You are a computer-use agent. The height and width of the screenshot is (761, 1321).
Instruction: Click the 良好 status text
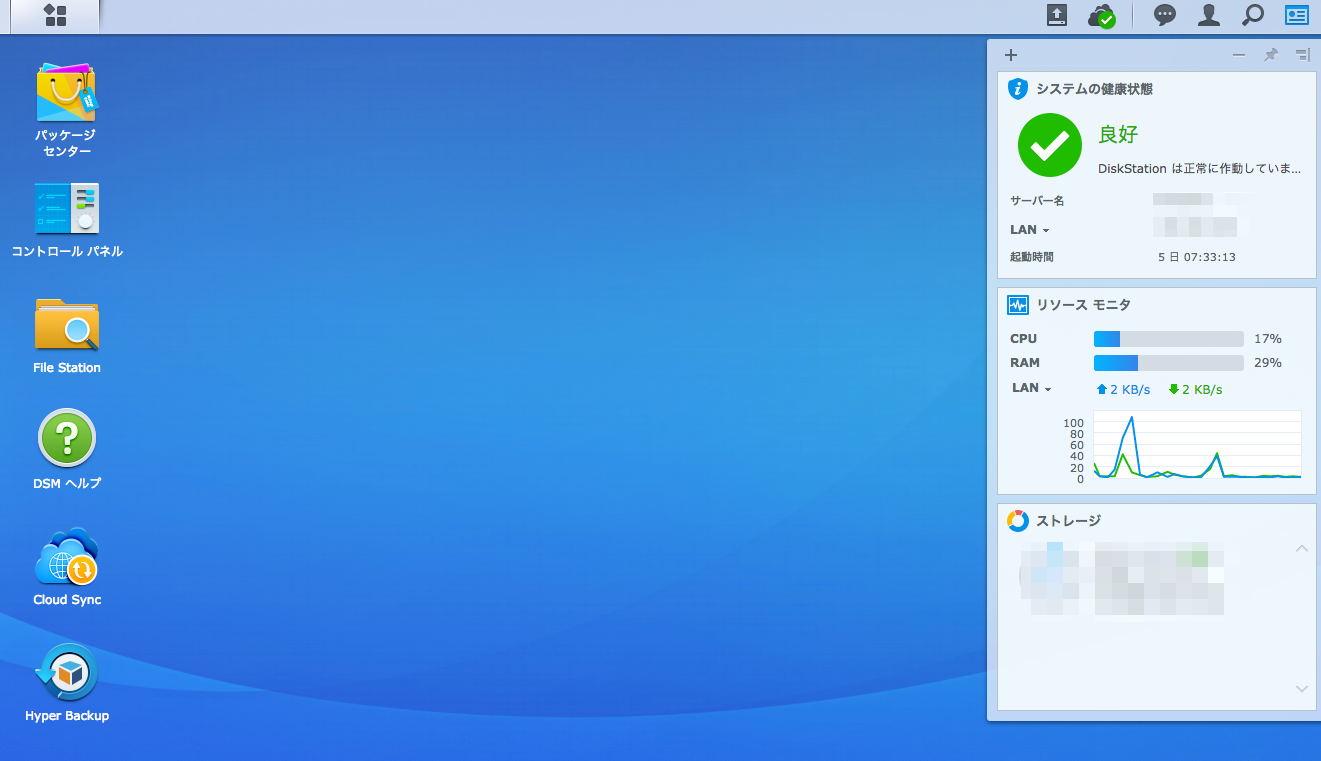click(1118, 134)
